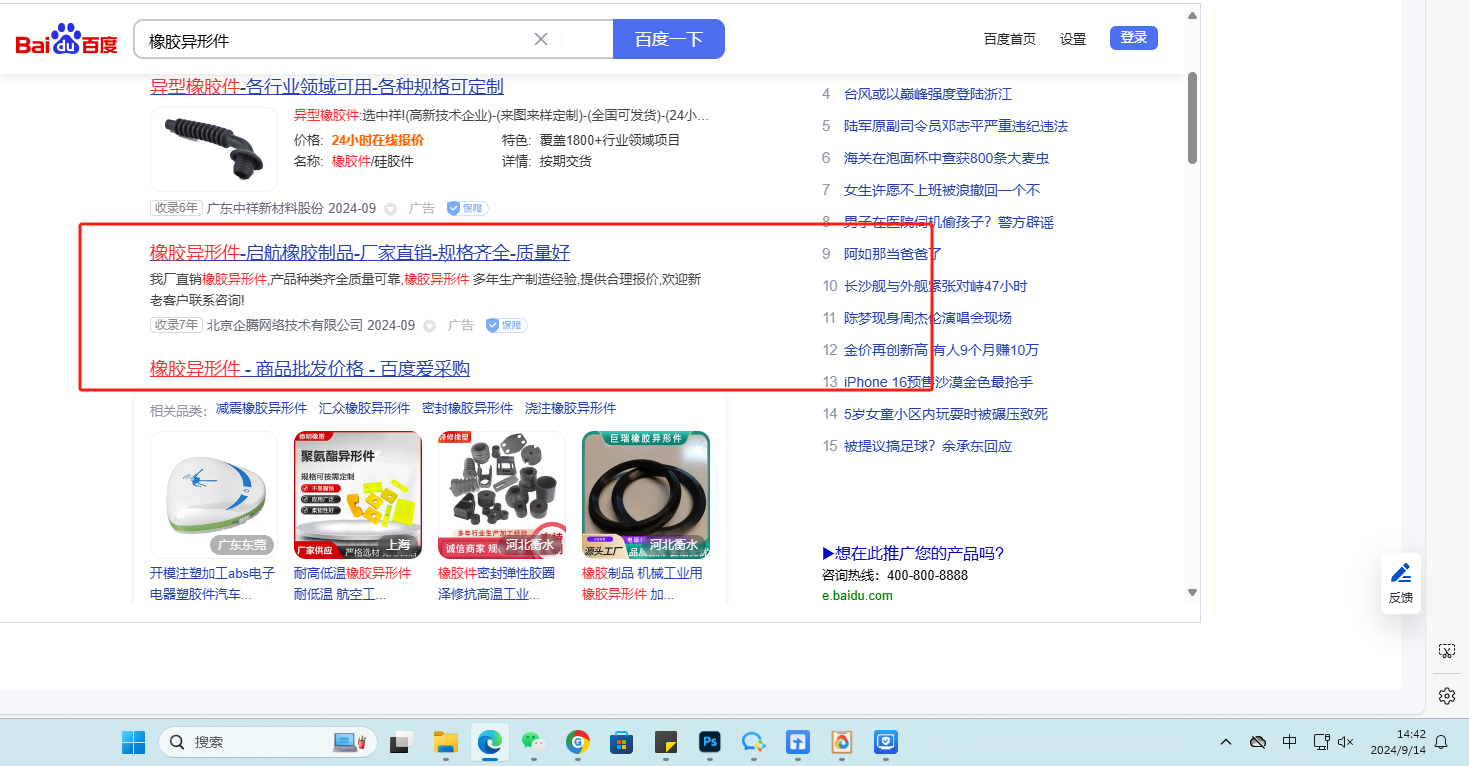Open hot search 海关在泡面杯中查获800条大麦虫
The width and height of the screenshot is (1469, 766).
click(x=946, y=158)
